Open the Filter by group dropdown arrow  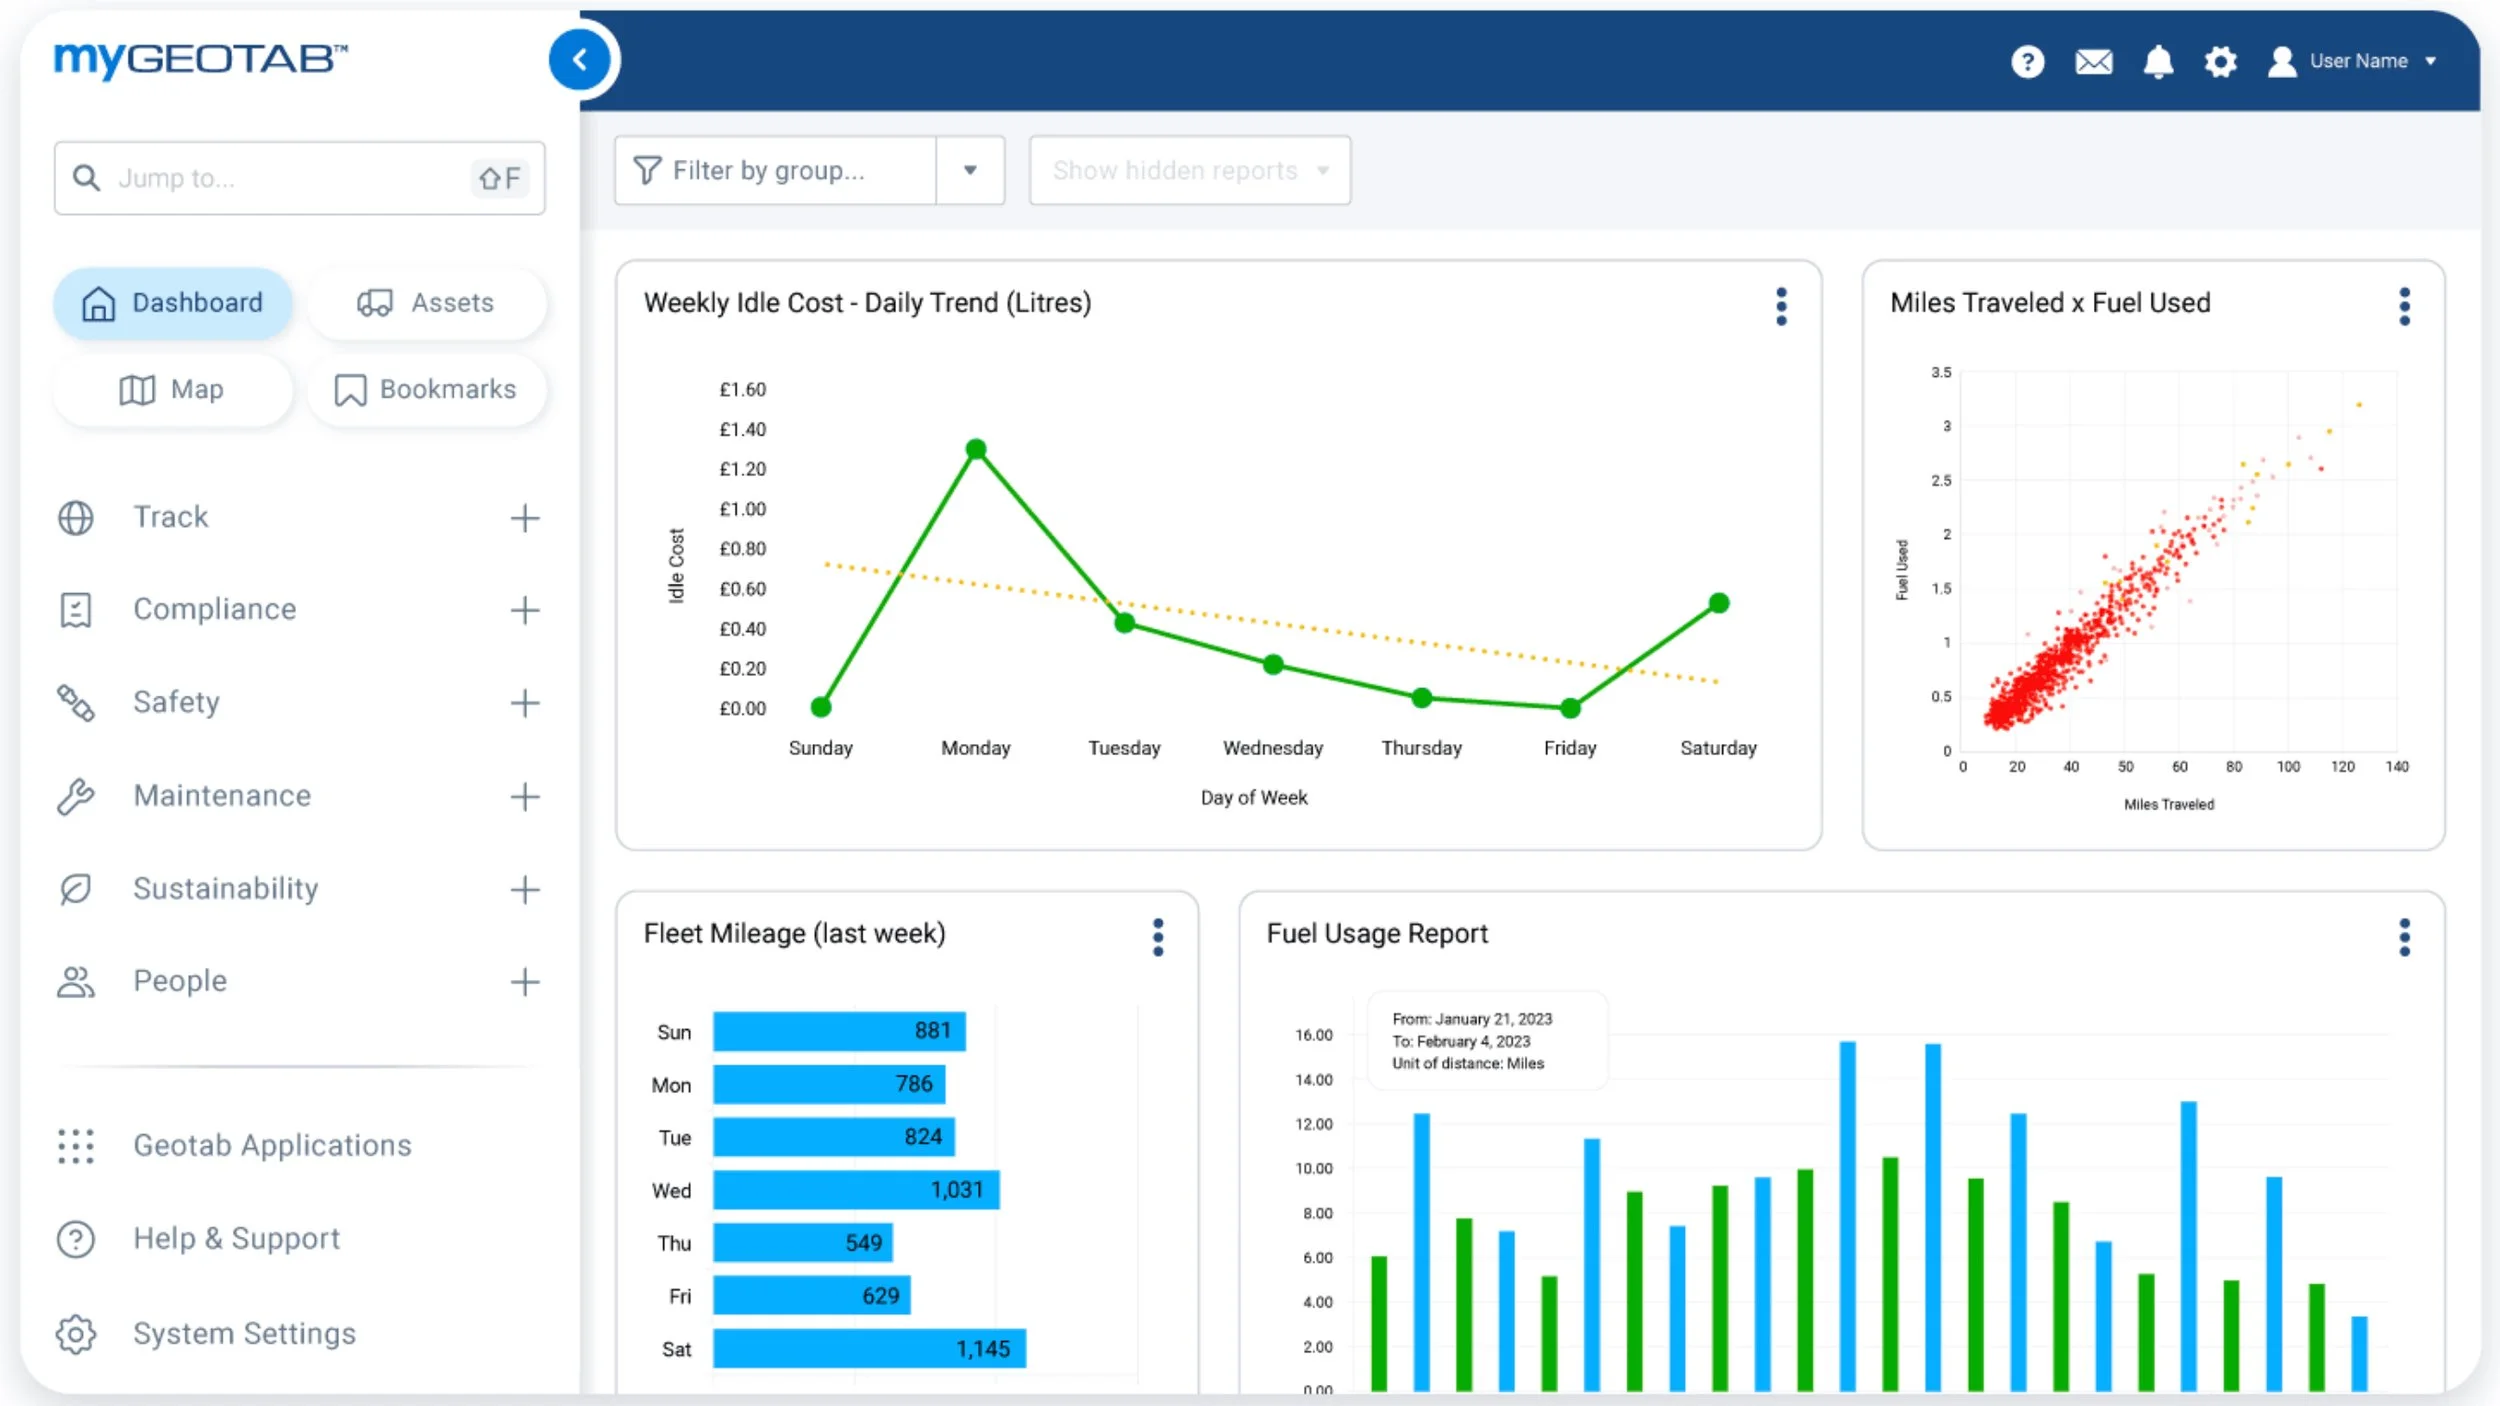[969, 171]
